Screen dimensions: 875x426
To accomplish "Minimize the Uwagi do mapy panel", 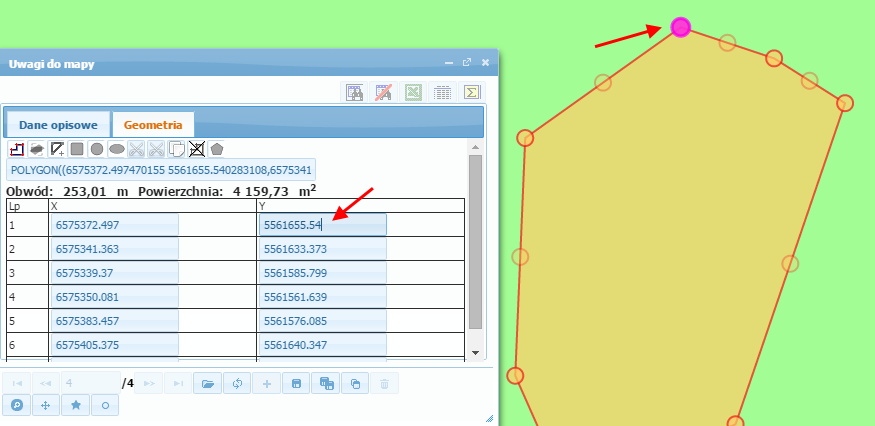I will click(449, 63).
